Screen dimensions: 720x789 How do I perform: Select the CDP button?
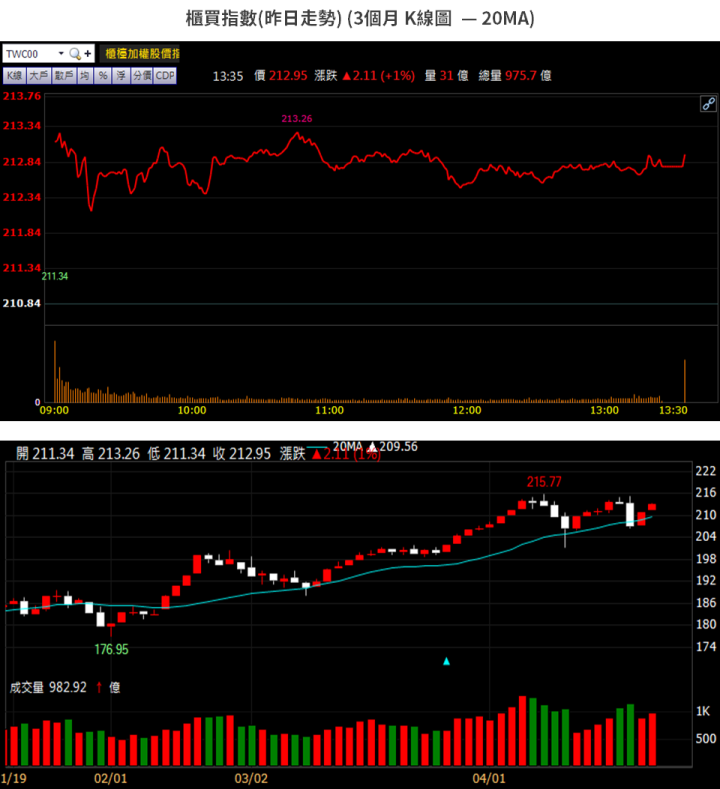(x=165, y=76)
